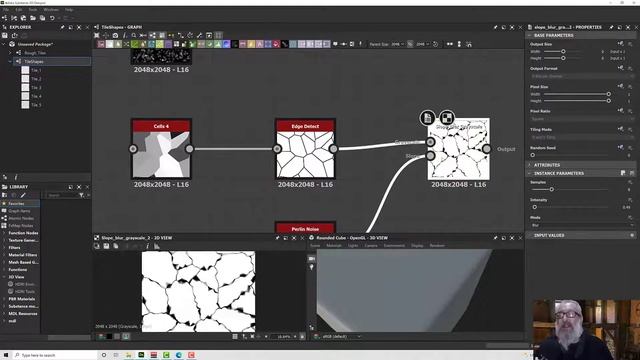Click the reset parent size icon
The image size is (640, 360).
coord(436,44)
